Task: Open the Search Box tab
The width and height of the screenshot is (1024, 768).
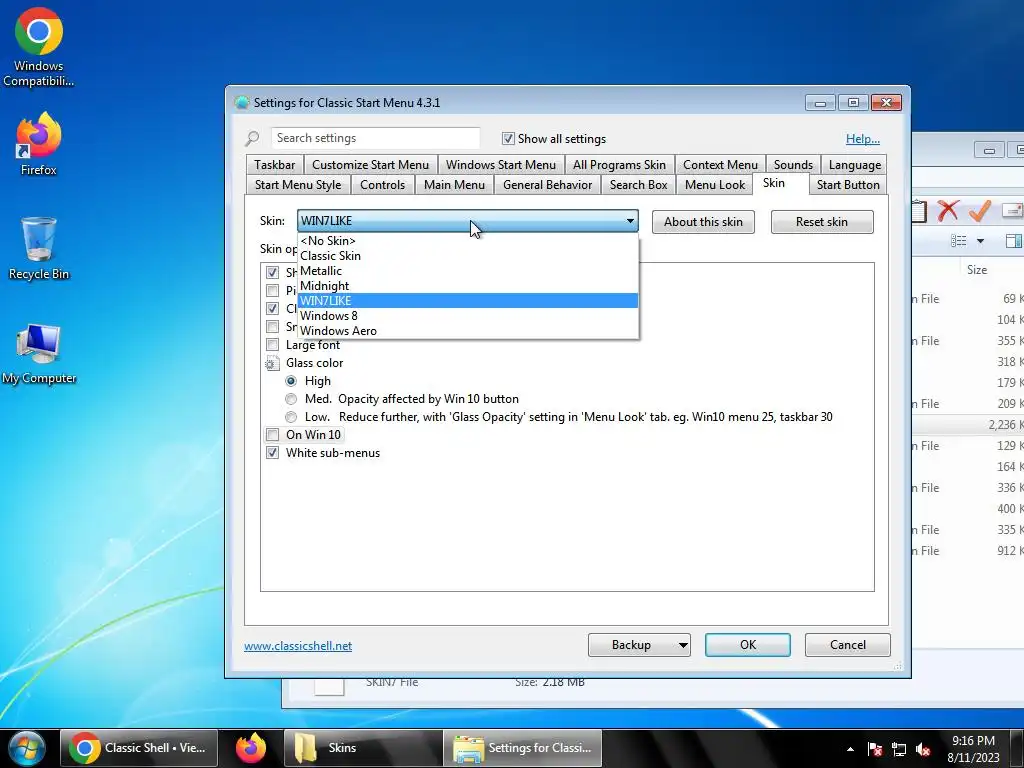Action: (x=638, y=185)
